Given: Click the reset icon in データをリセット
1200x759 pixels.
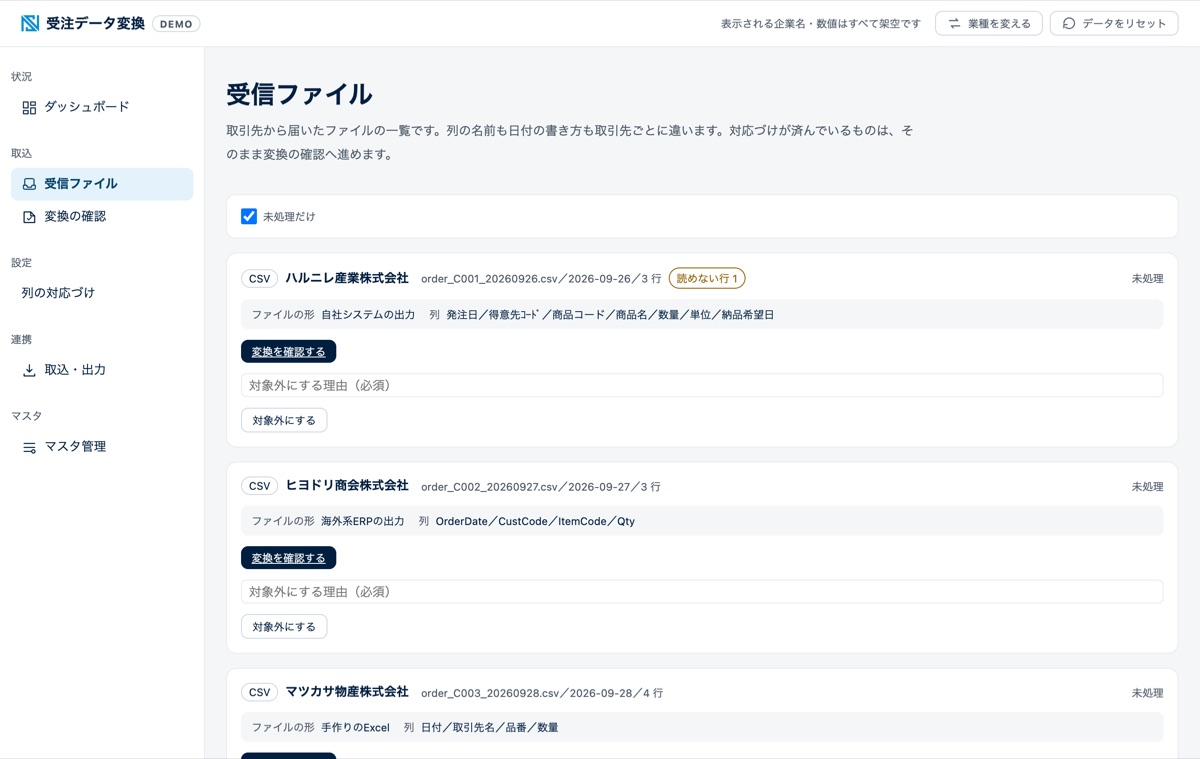Looking at the screenshot, I should tap(1069, 23).
